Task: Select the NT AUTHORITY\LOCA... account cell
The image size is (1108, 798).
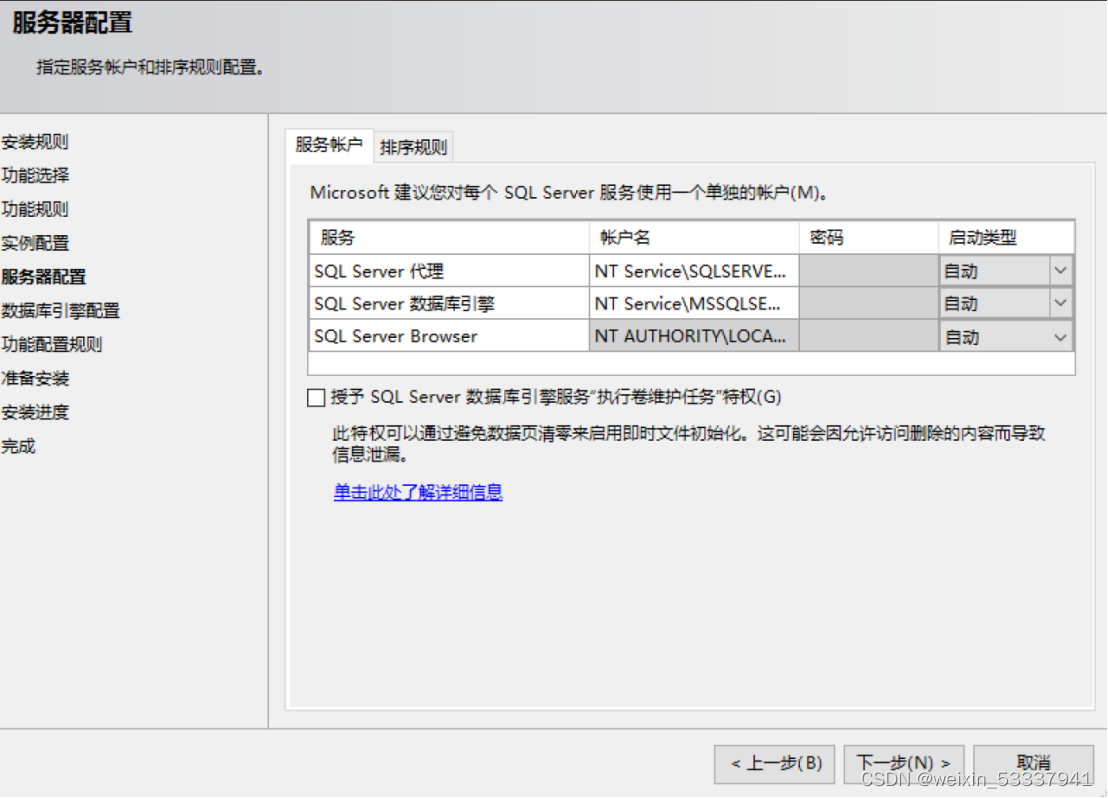Action: coord(694,336)
